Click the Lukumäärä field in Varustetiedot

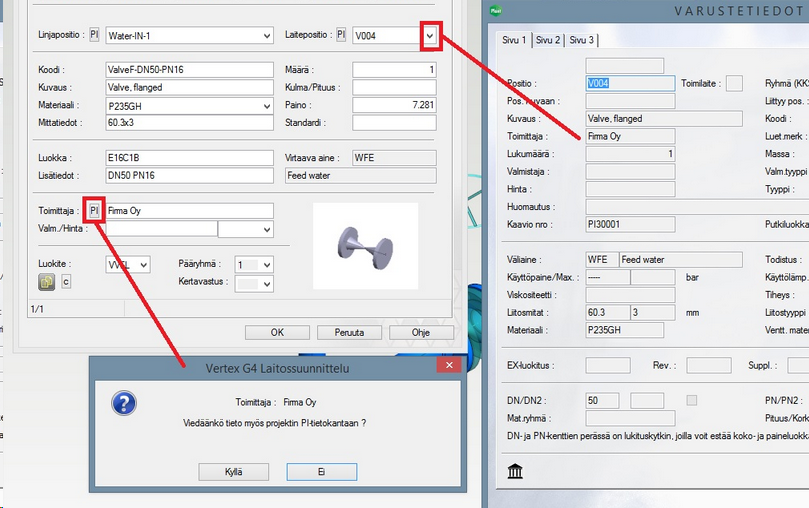pyautogui.click(x=630, y=154)
